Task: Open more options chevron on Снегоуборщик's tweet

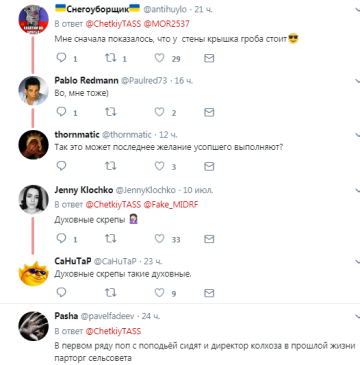Action: (357, 10)
